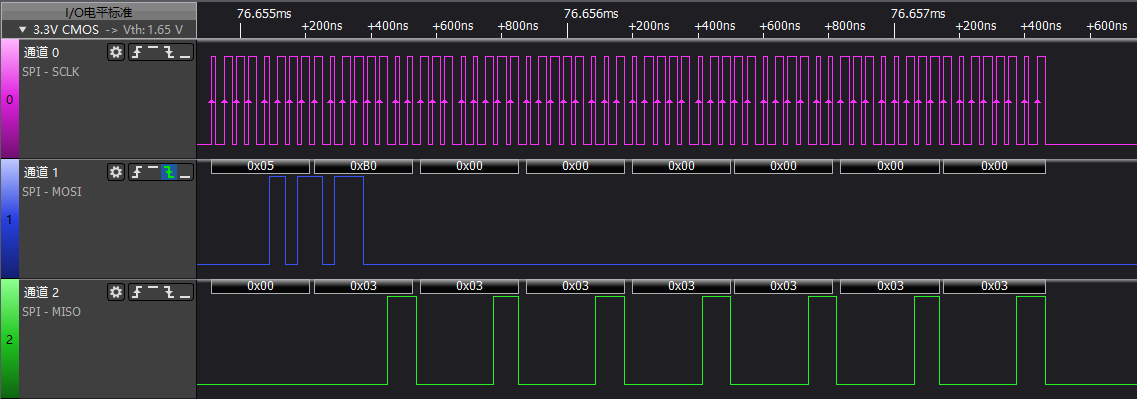Open settings gear for 通道 2
Image resolution: width=1137 pixels, height=399 pixels.
point(116,292)
